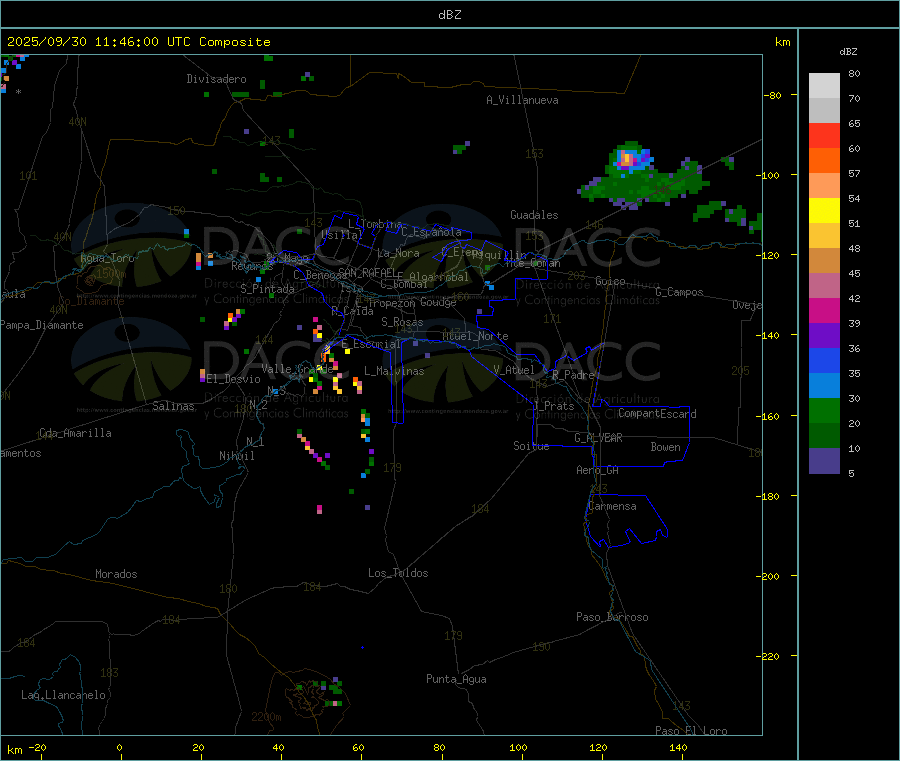Click the 'dBZ' label above the color legend
Viewport: 900px width, 761px height.
pos(848,52)
